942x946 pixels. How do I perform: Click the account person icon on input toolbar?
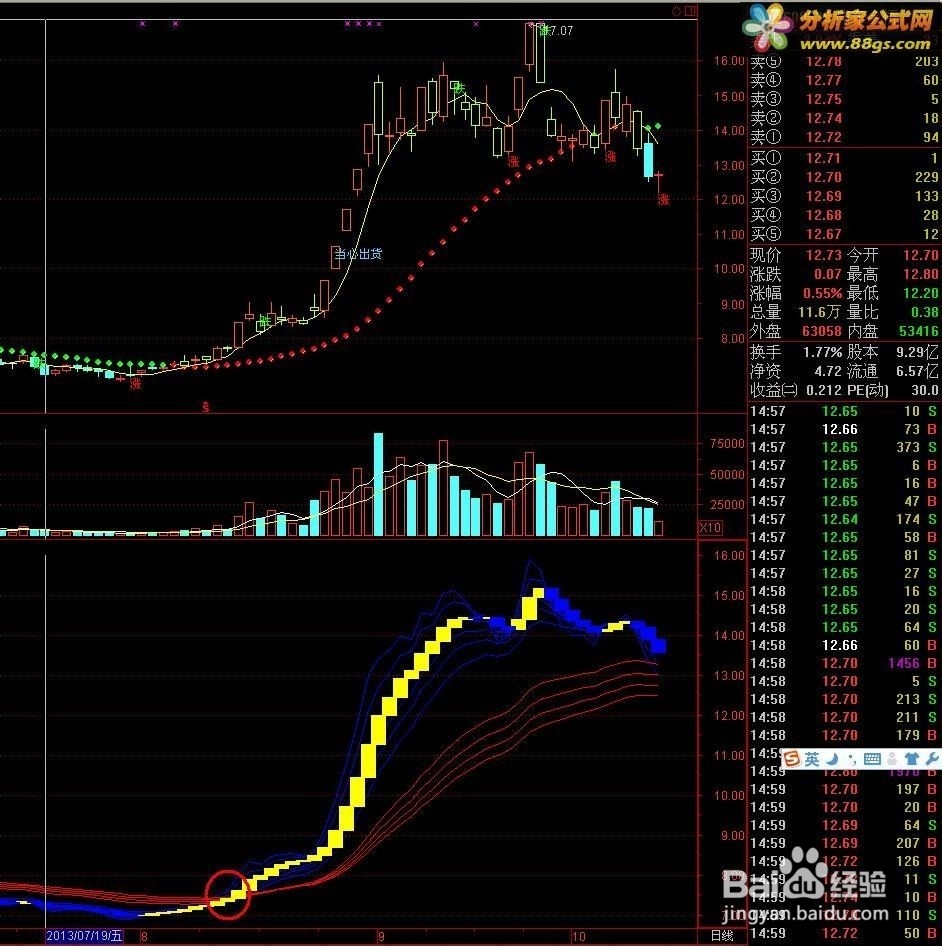(x=892, y=759)
